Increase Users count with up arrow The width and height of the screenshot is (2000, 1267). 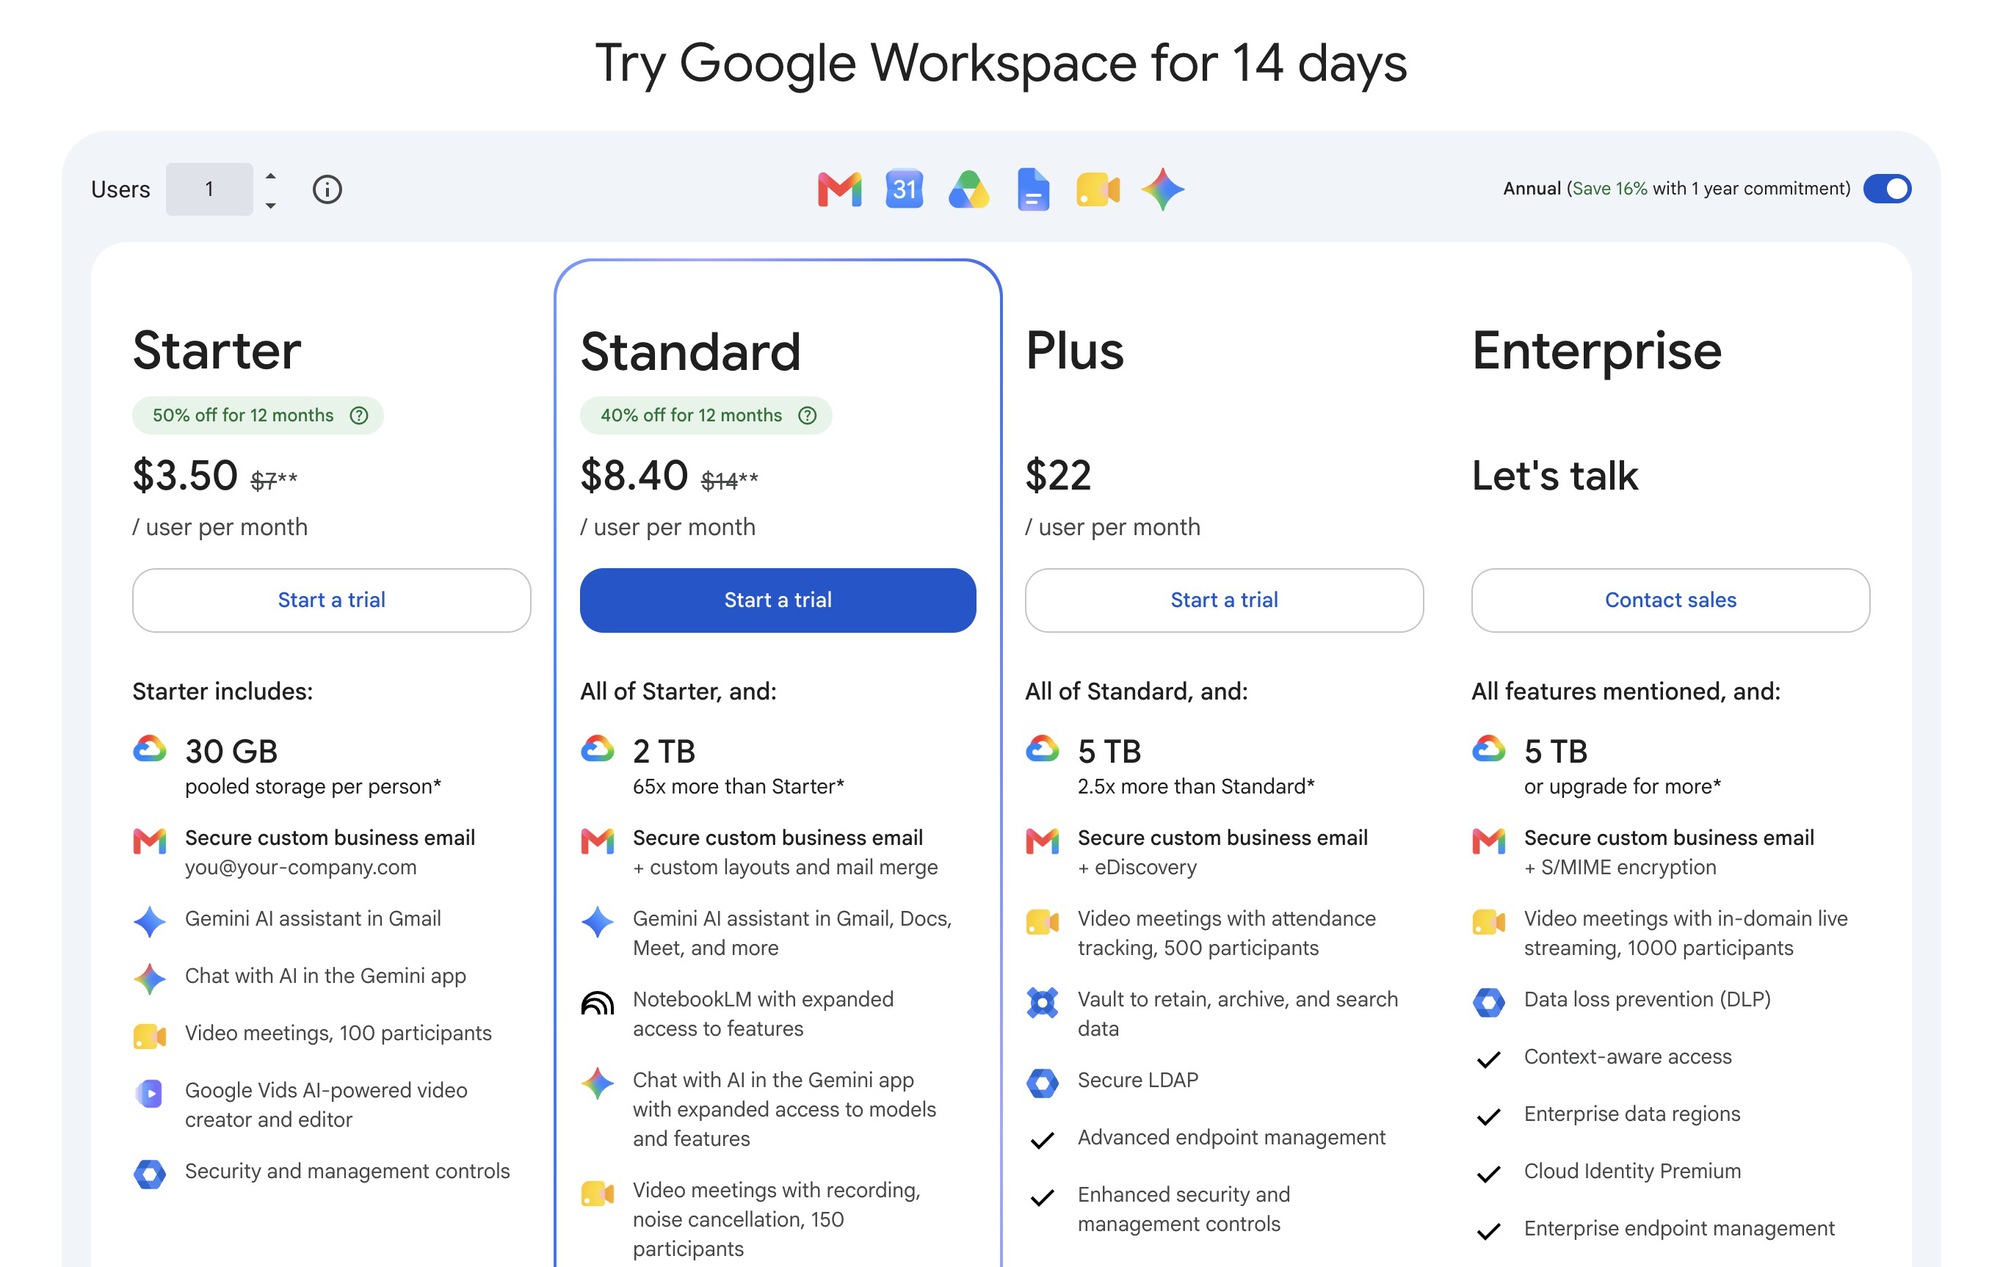pos(270,176)
